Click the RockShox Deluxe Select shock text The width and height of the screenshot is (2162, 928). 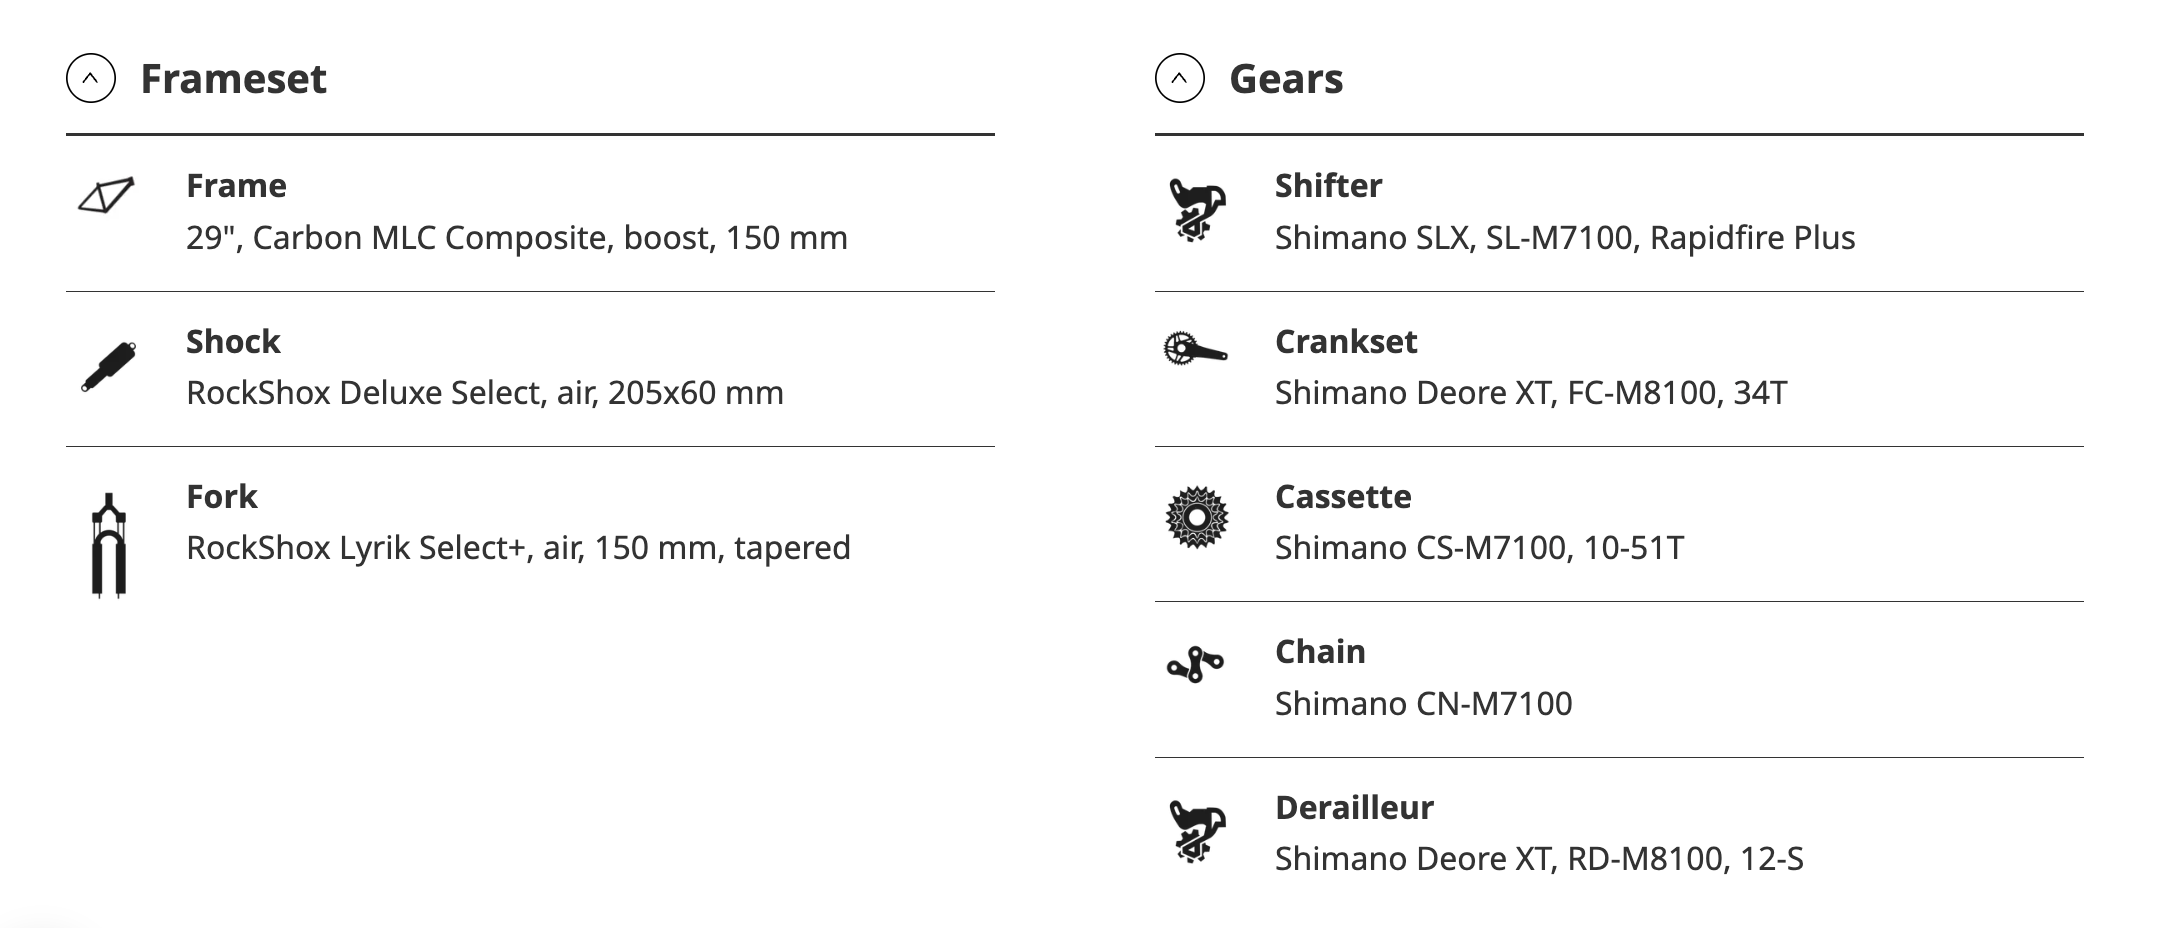[x=484, y=393]
